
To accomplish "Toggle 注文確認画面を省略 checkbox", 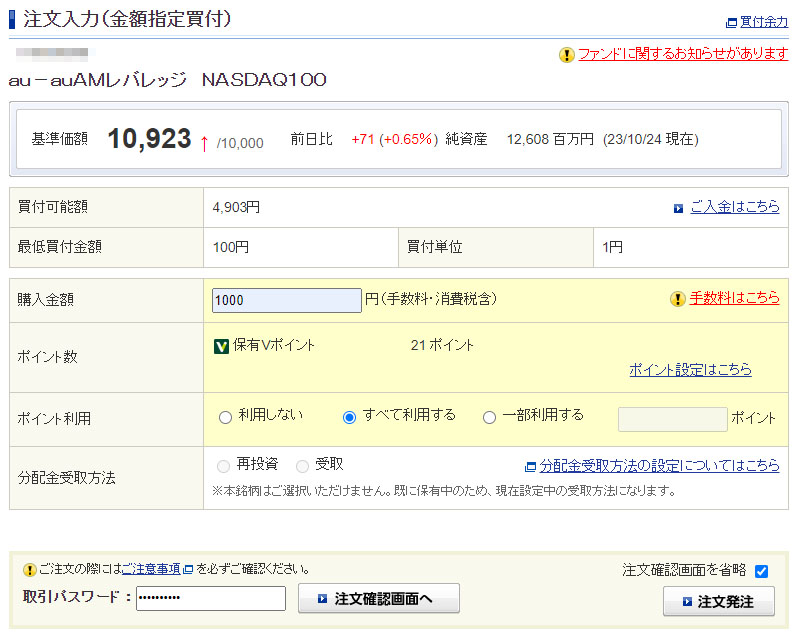I will pyautogui.click(x=761, y=571).
